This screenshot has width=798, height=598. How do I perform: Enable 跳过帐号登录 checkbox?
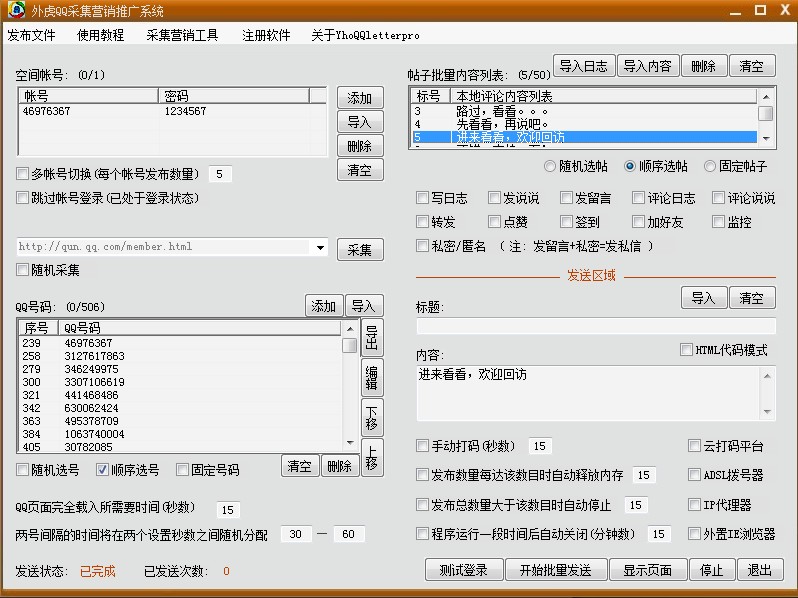click(x=22, y=197)
